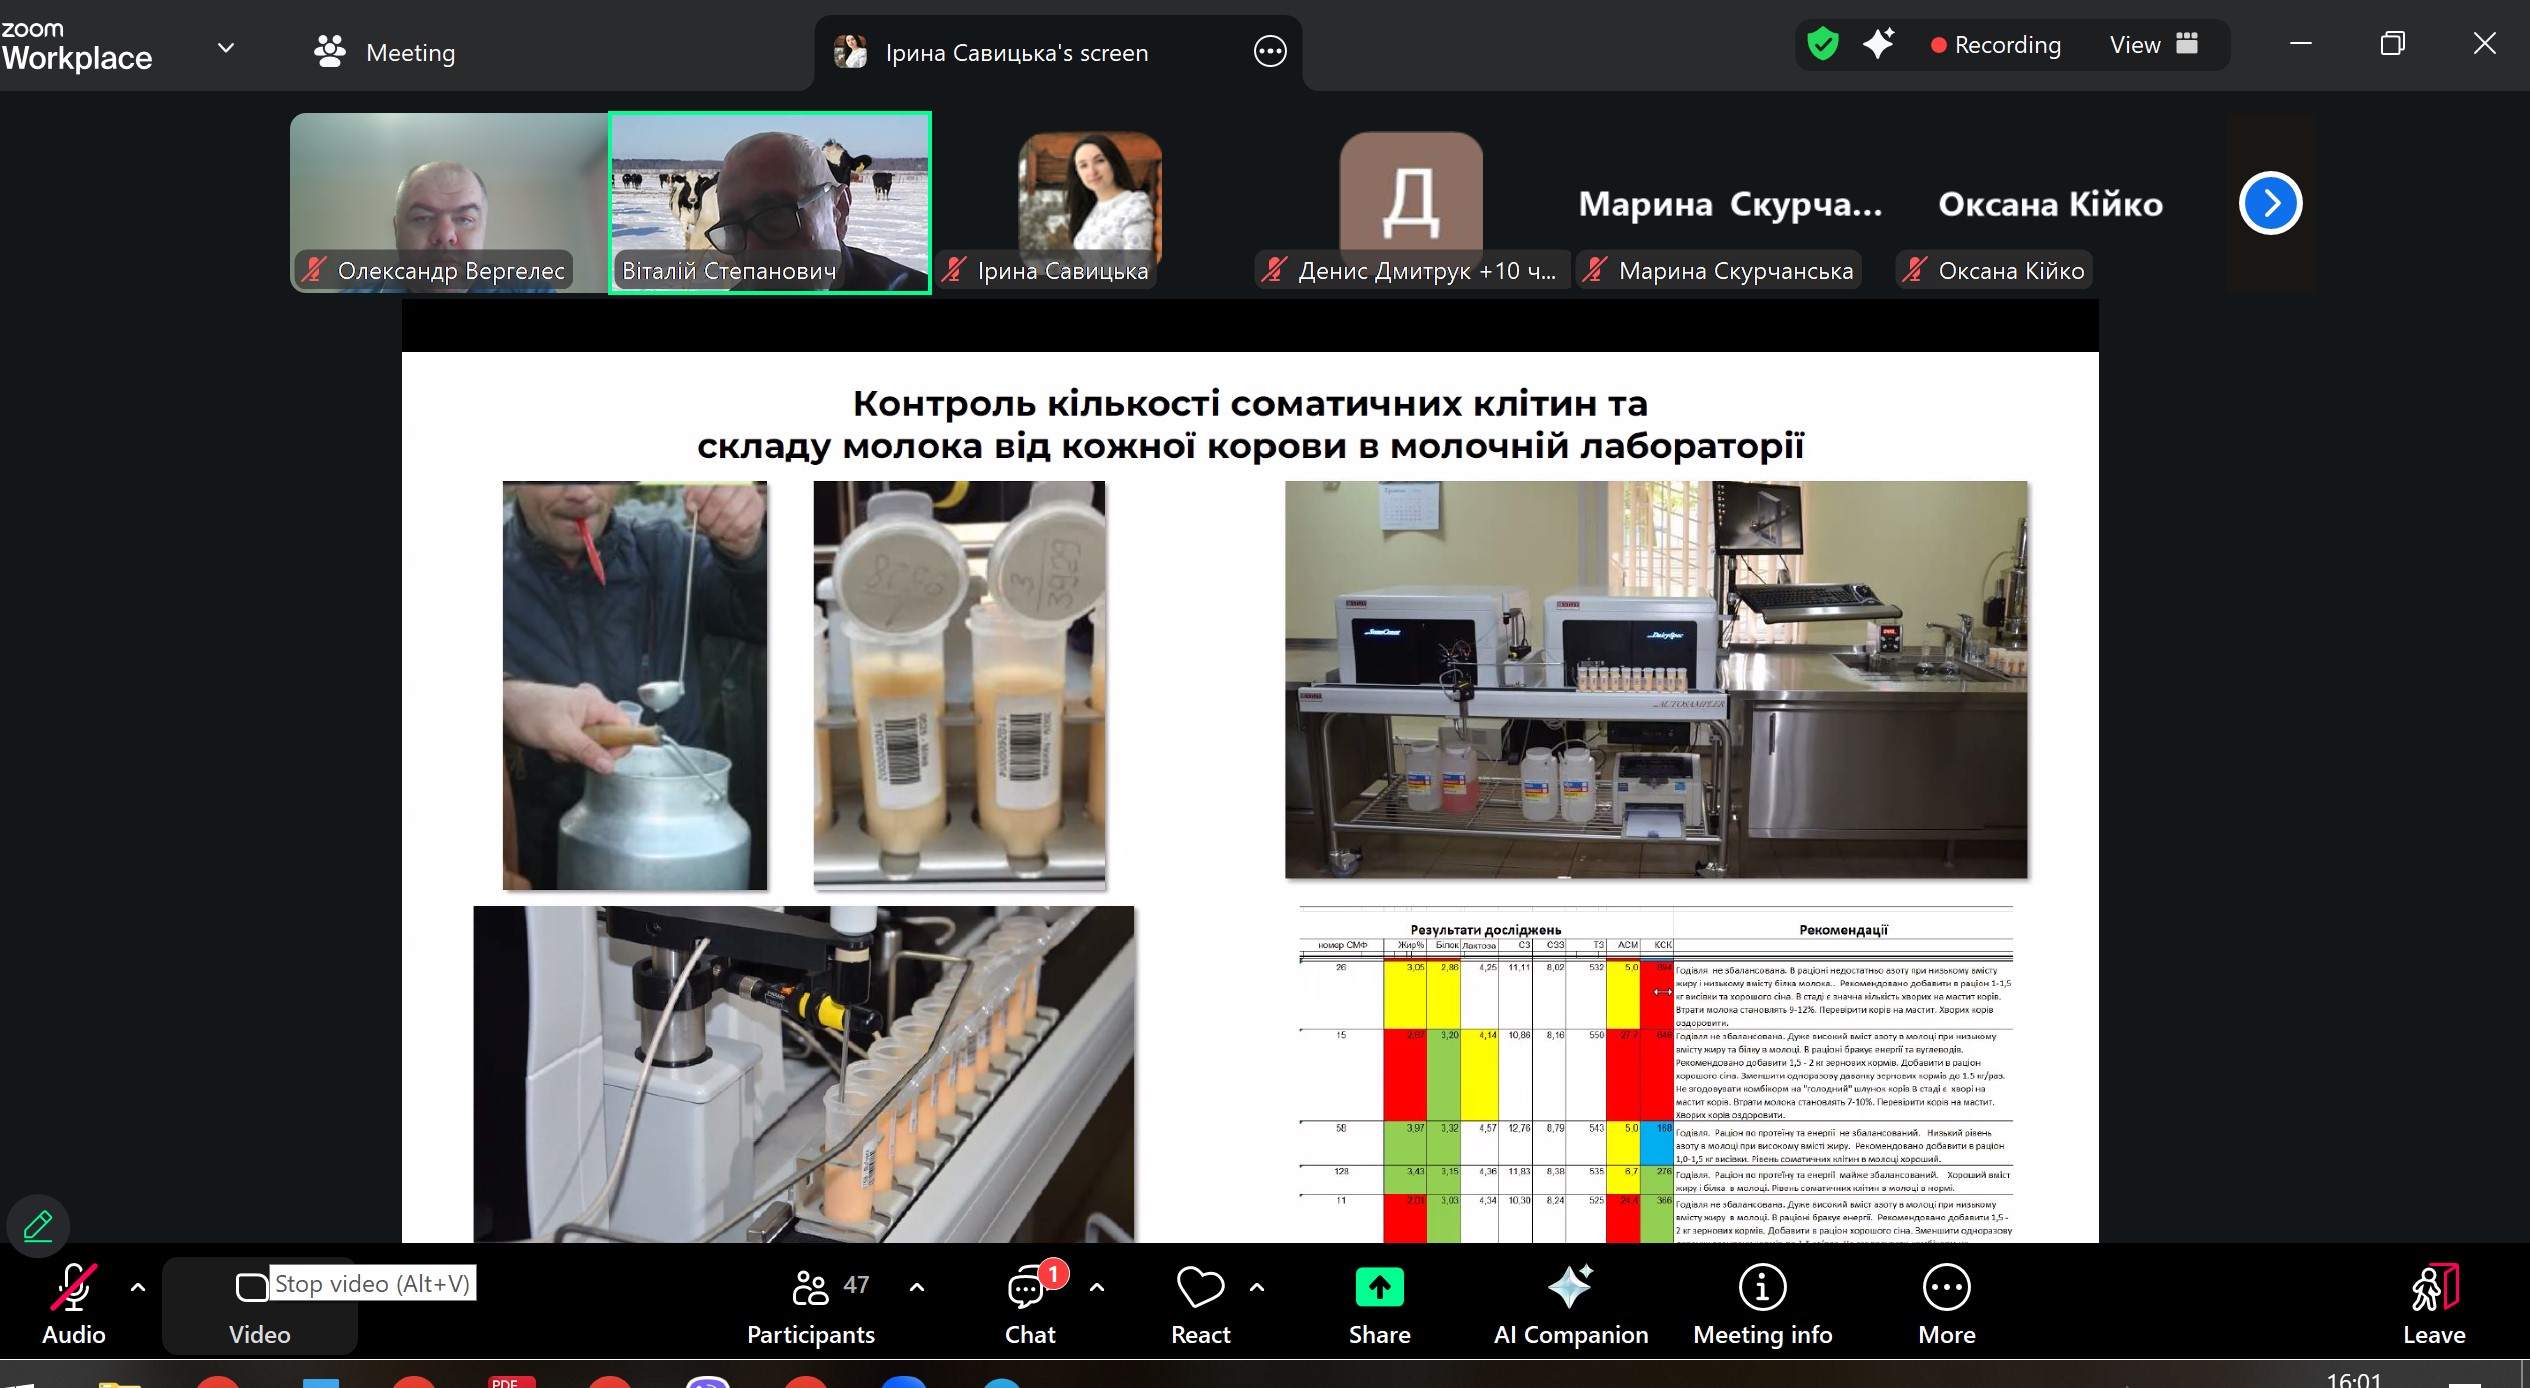Click the Recording indicator
The height and width of the screenshot is (1388, 2530).
pos(1996,45)
